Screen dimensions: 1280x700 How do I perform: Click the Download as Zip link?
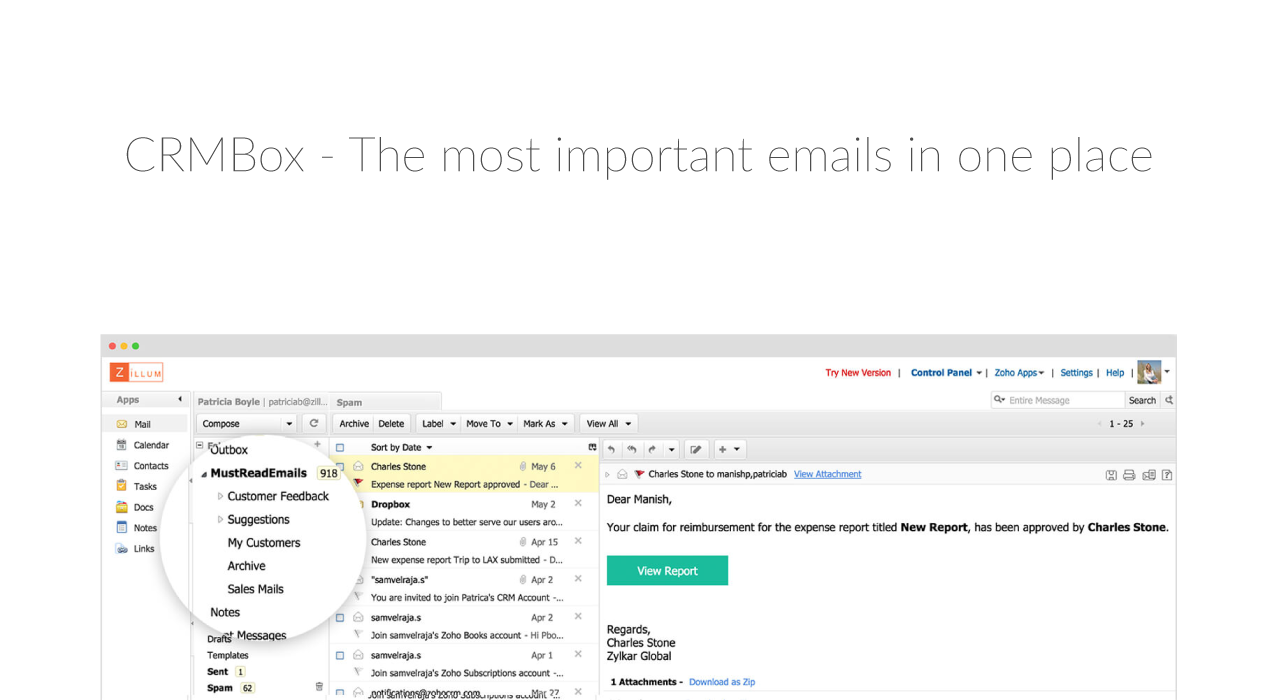[722, 682]
